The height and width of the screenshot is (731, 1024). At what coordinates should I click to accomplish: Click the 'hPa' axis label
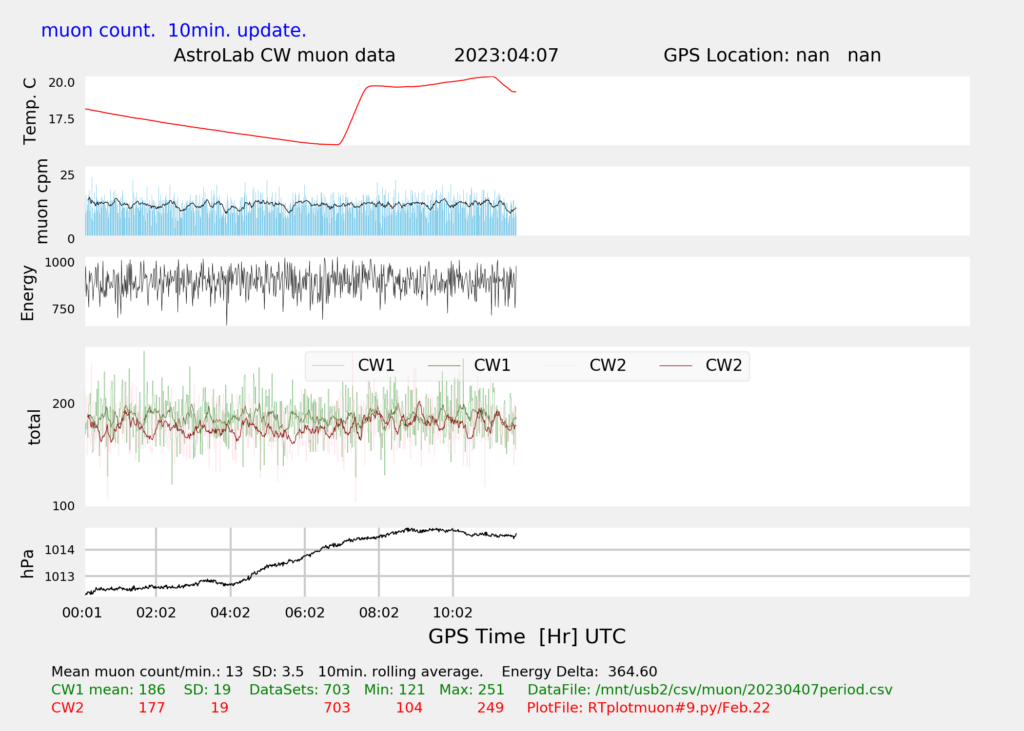29,562
